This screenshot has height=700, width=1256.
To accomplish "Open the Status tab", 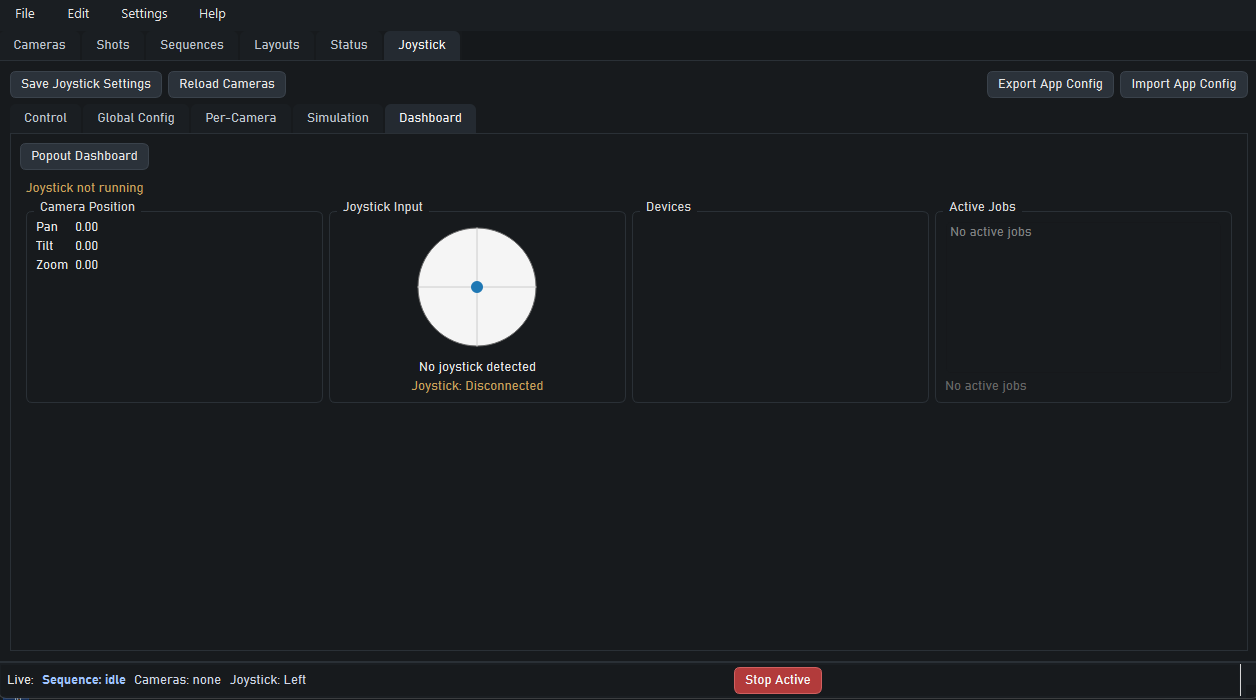I will coord(348,45).
